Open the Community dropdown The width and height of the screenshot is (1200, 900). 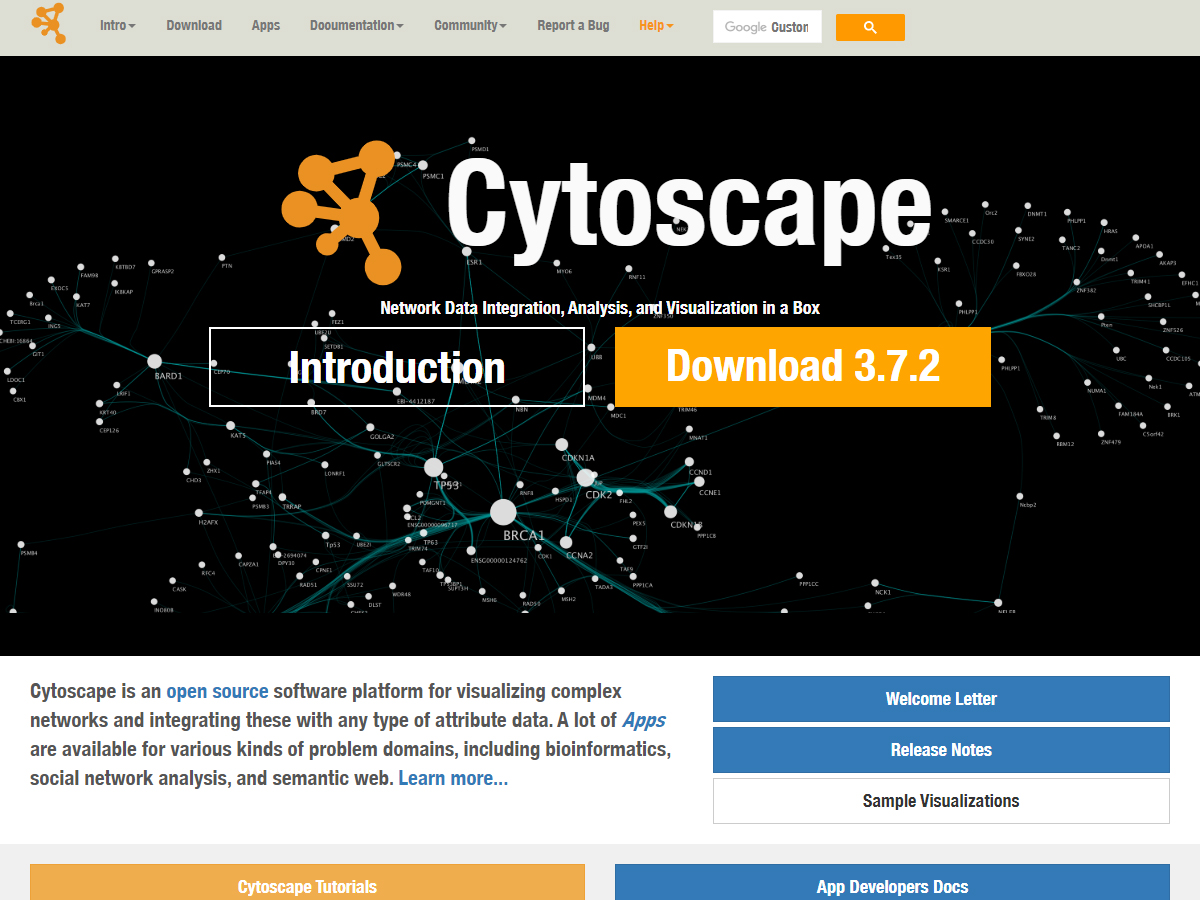tap(469, 26)
